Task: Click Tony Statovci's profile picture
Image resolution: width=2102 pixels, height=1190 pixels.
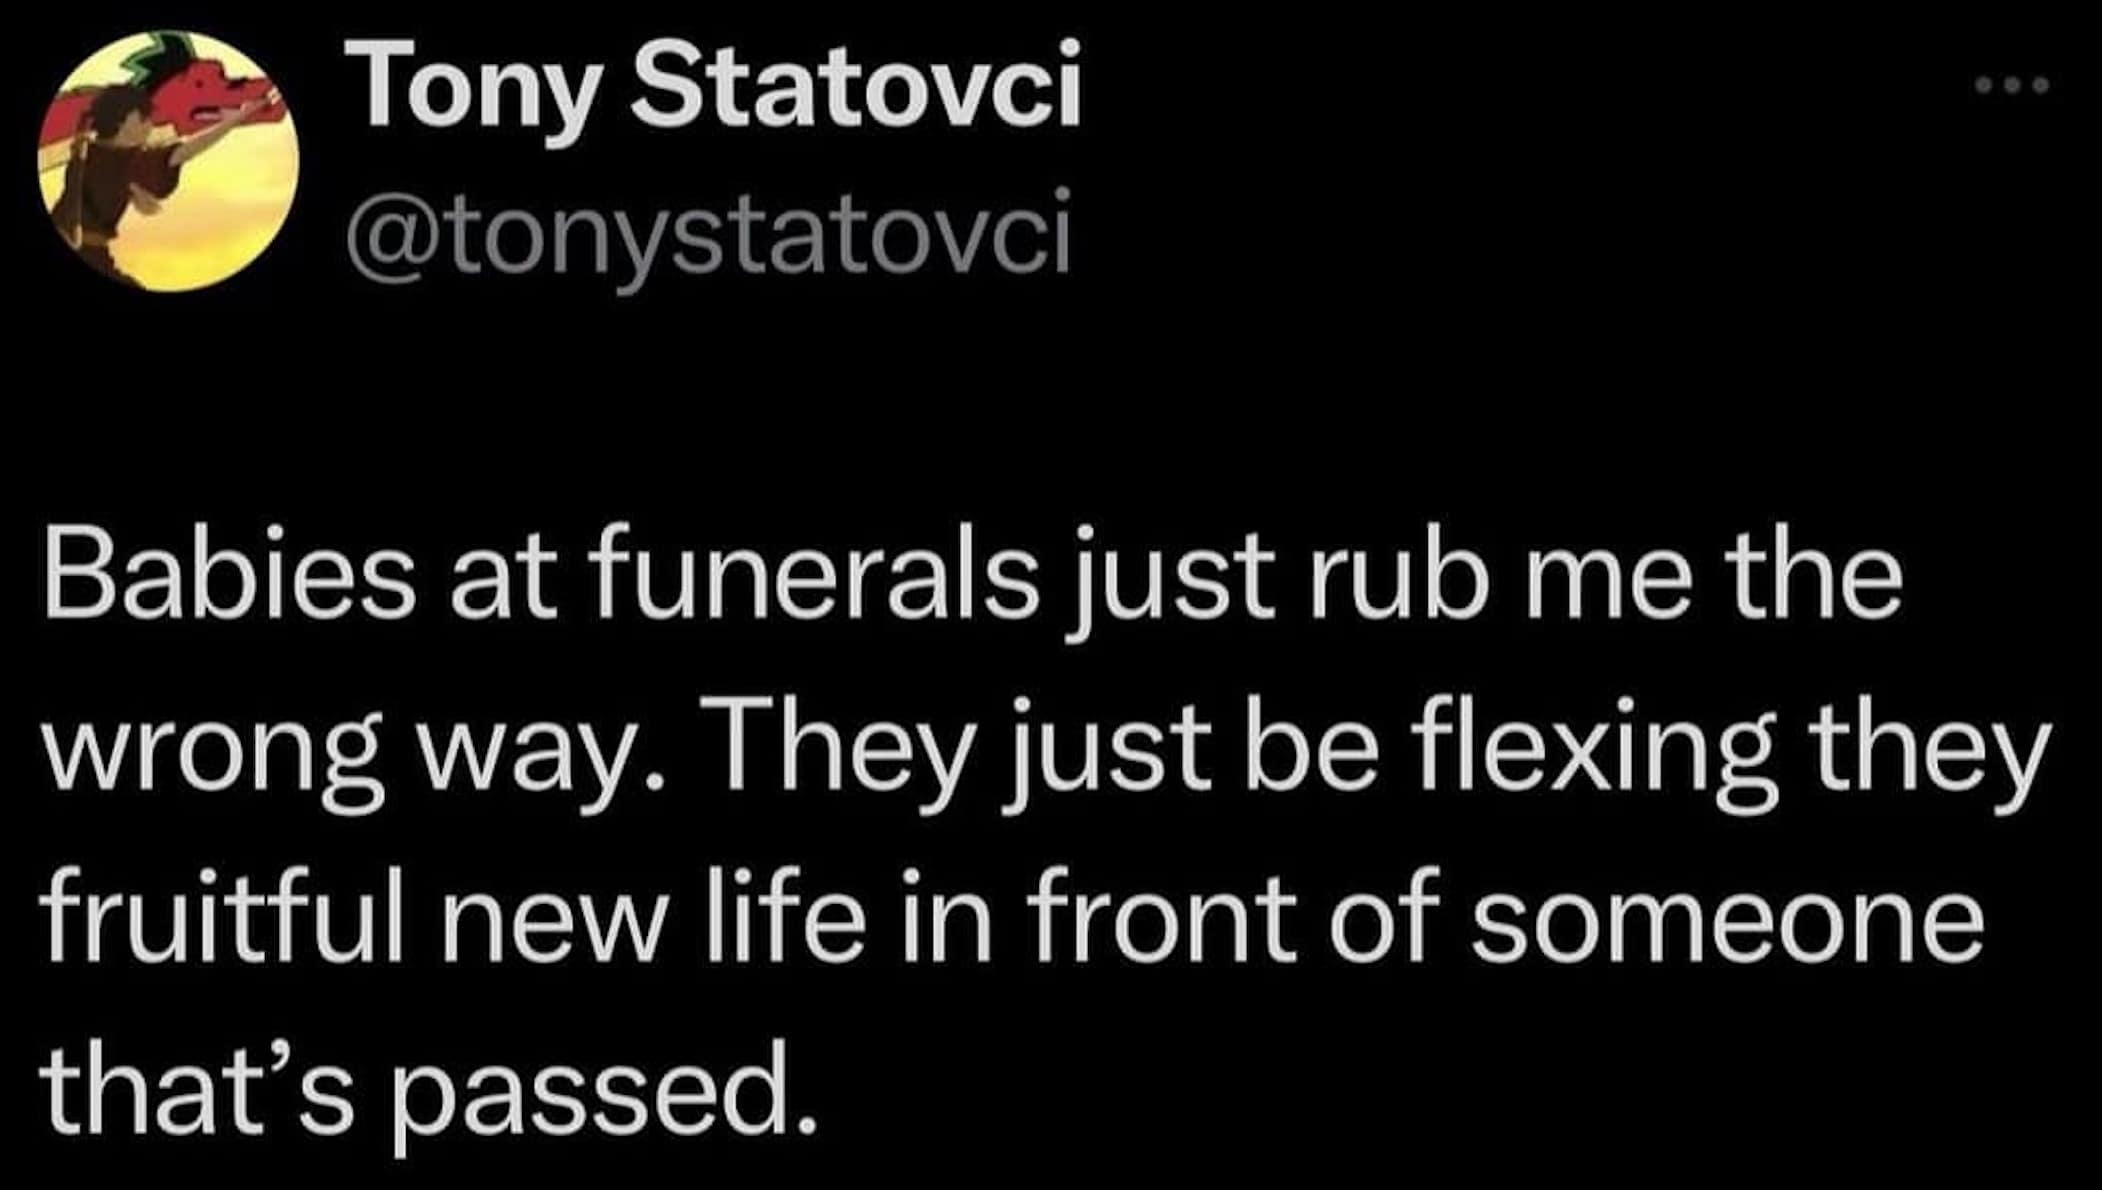Action: coord(169,161)
